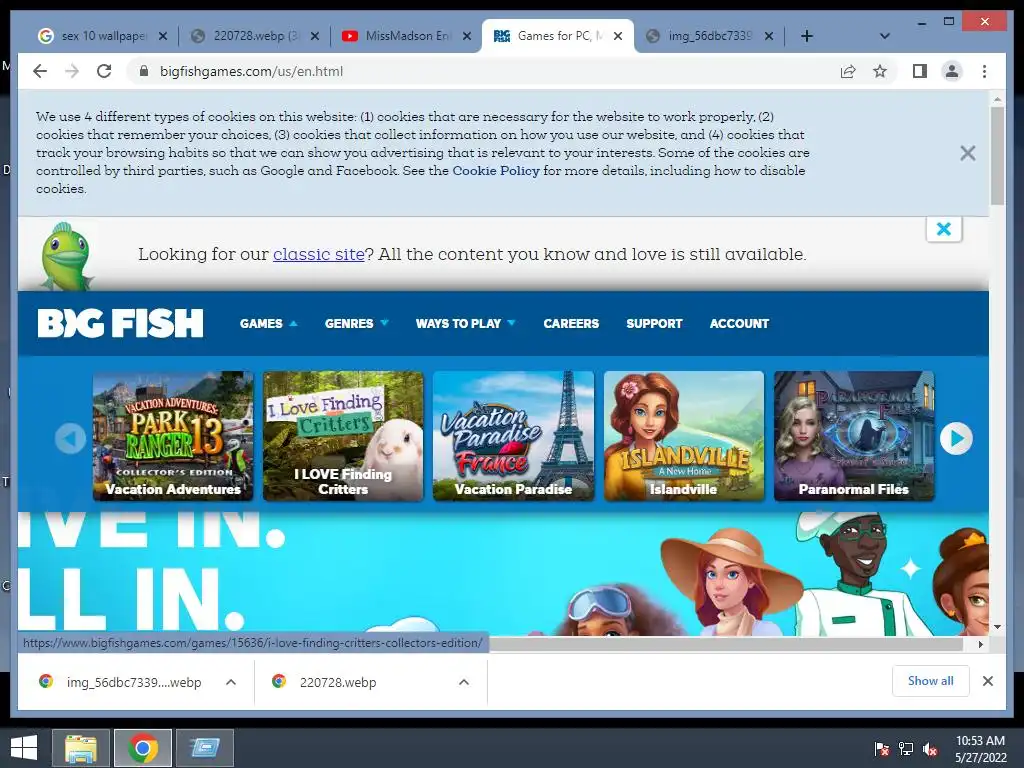Image resolution: width=1024 pixels, height=768 pixels.
Task: Click the scroll down arrow
Action: click(997, 626)
